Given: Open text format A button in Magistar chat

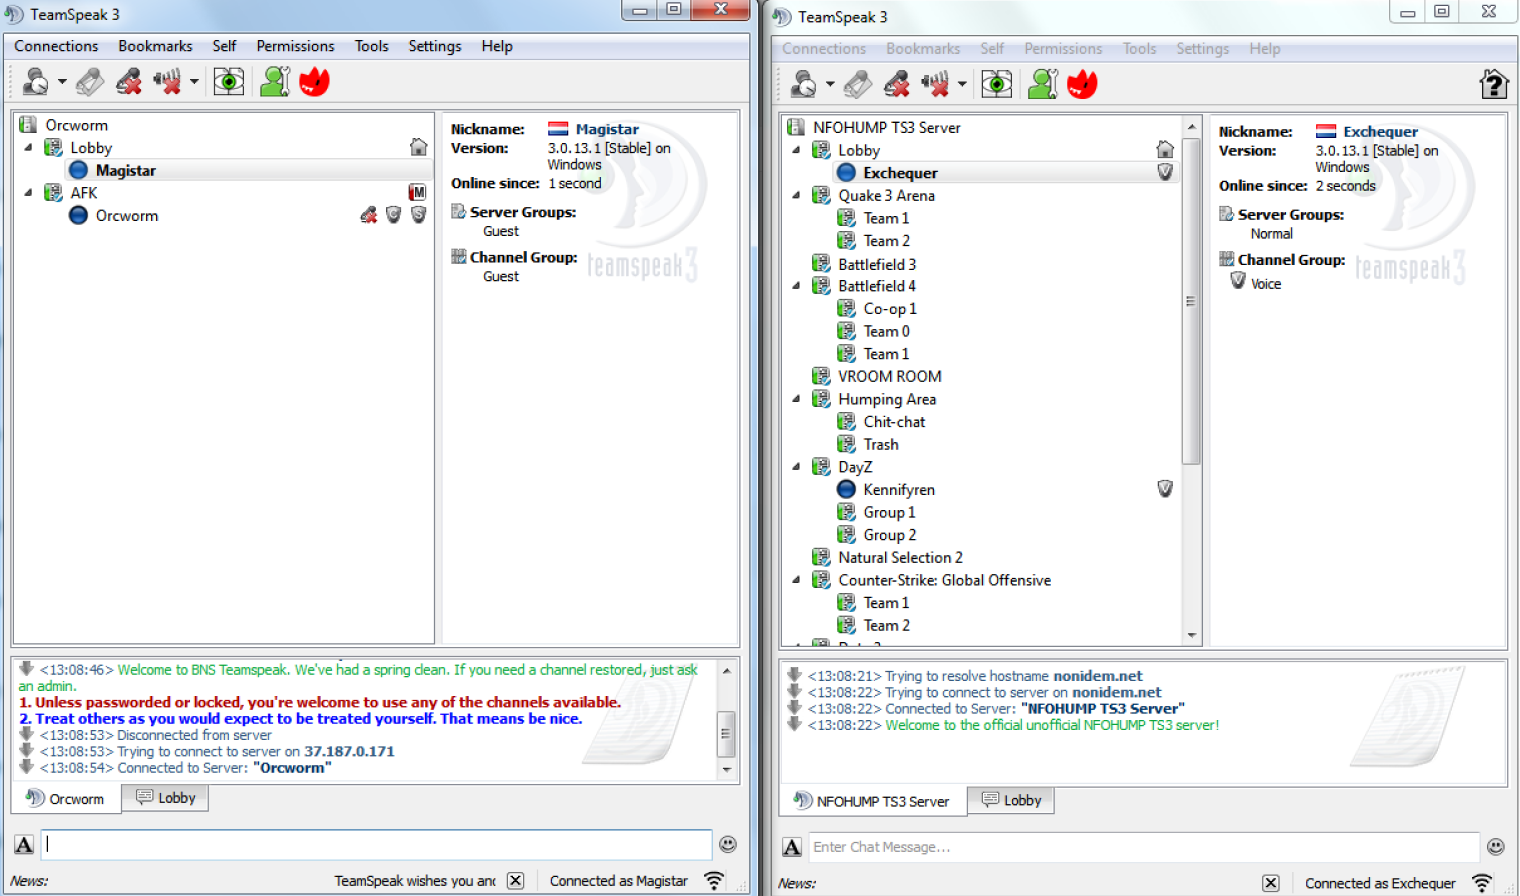Looking at the screenshot, I should point(24,844).
